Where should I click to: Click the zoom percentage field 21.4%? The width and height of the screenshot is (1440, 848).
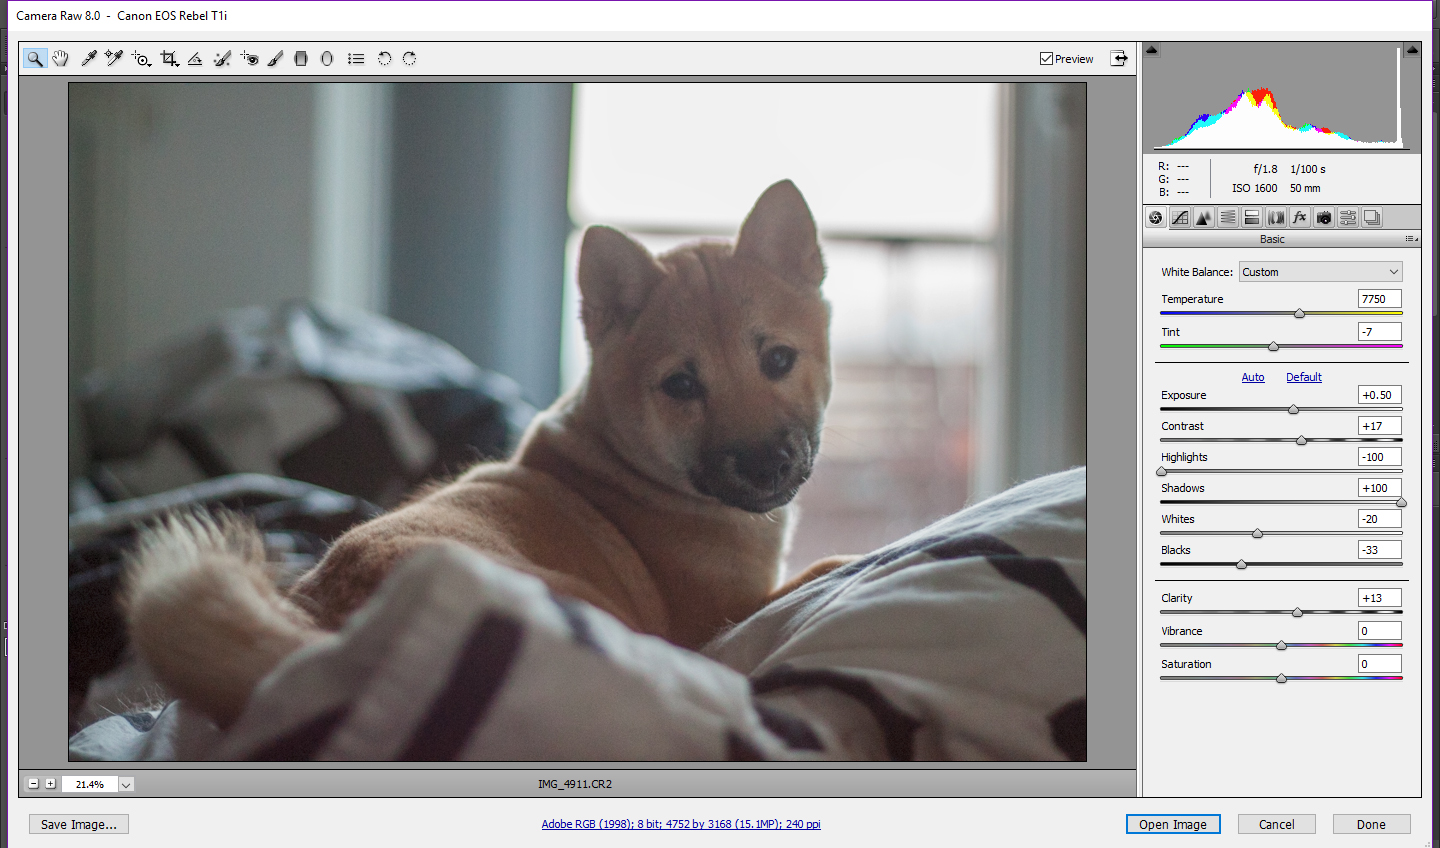90,785
